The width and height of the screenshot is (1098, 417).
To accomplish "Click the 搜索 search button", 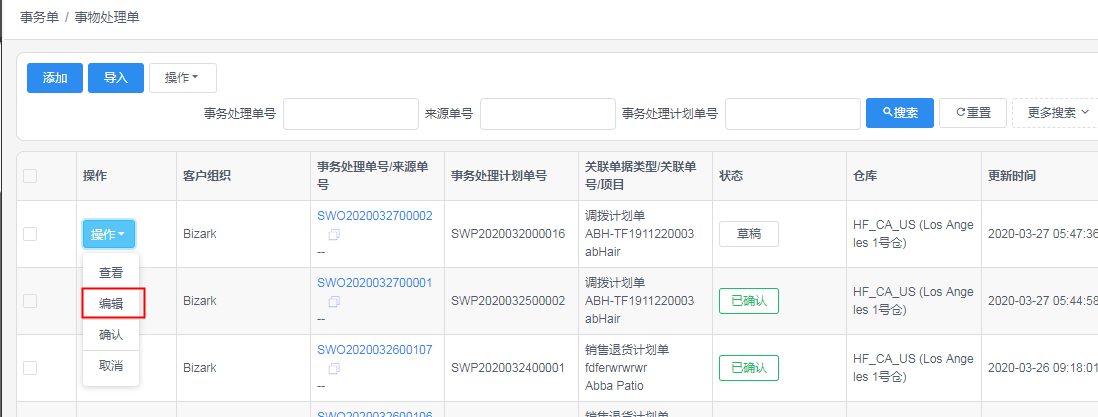I will [900, 113].
